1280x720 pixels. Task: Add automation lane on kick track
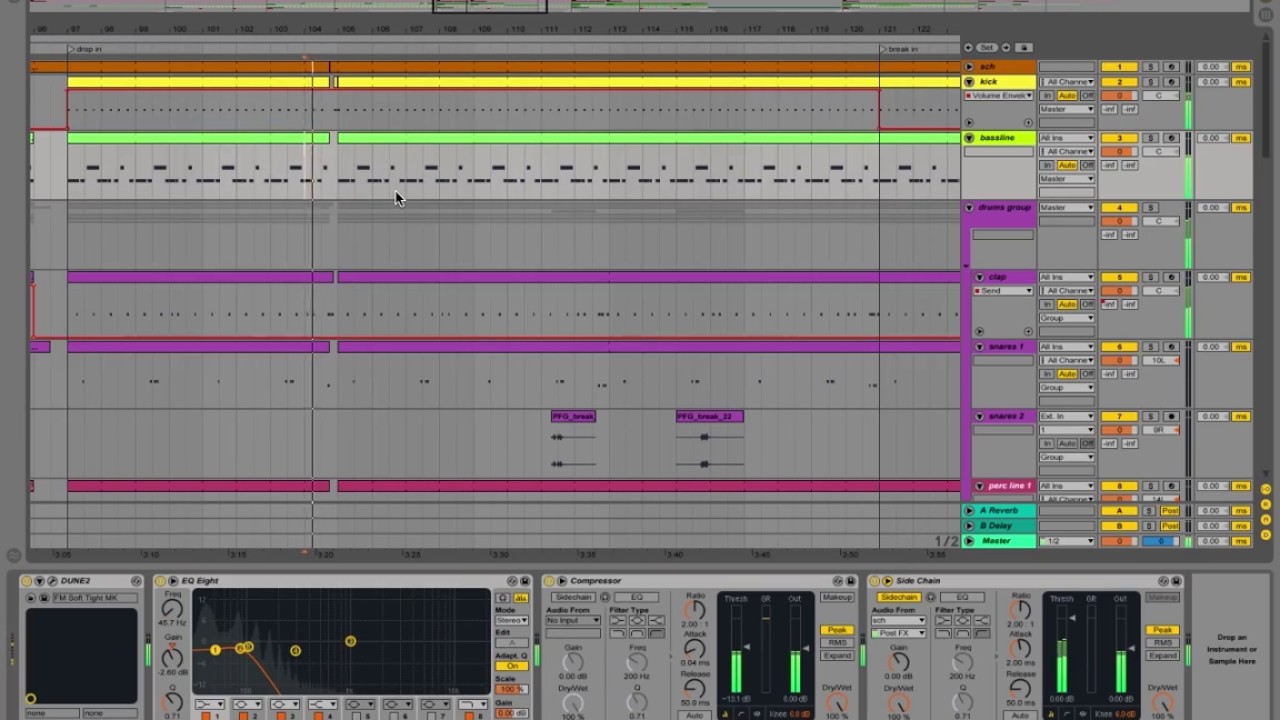pos(1028,122)
